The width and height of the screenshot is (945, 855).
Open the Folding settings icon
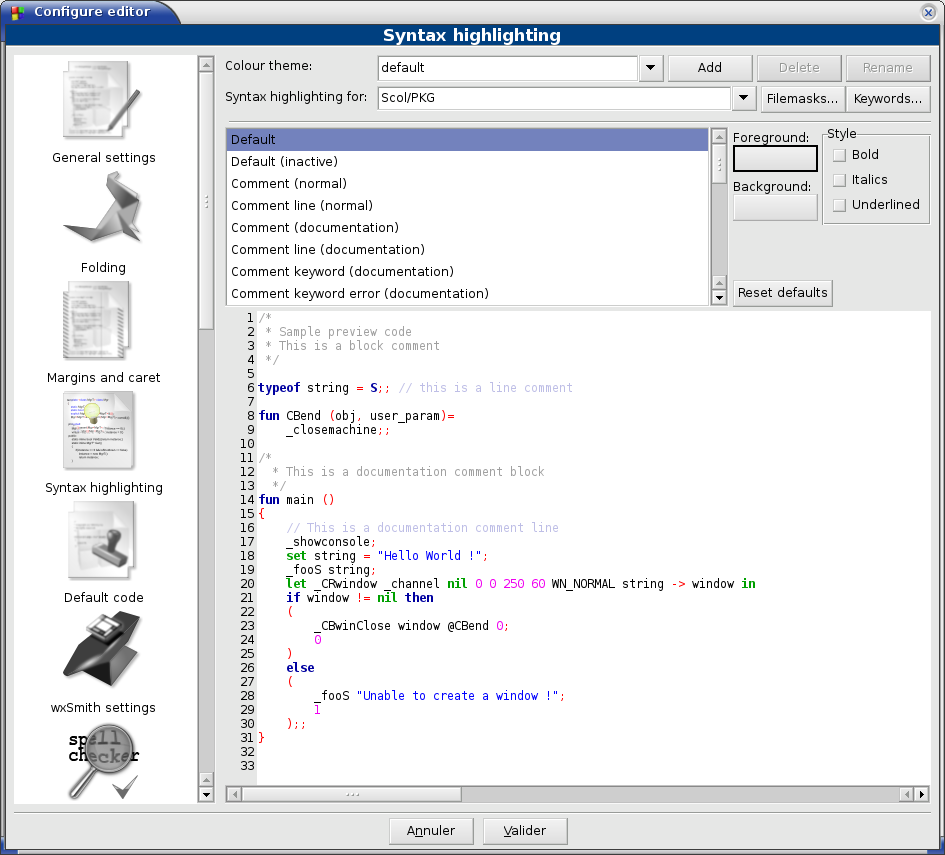coord(102,208)
